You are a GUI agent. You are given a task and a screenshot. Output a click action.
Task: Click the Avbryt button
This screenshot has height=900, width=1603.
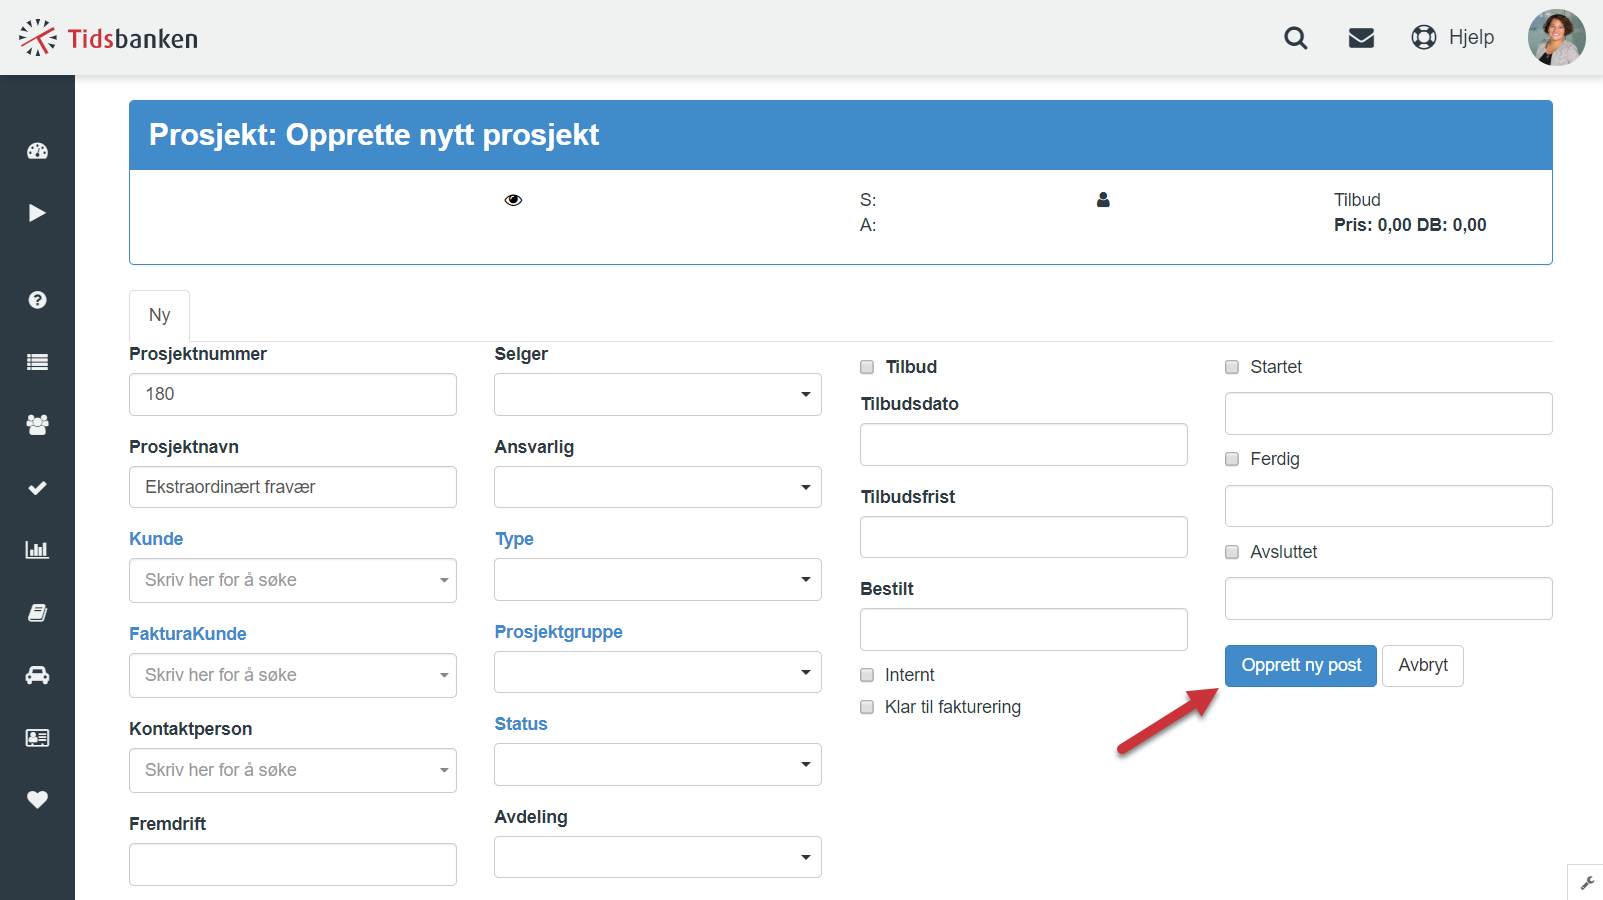[1423, 666]
